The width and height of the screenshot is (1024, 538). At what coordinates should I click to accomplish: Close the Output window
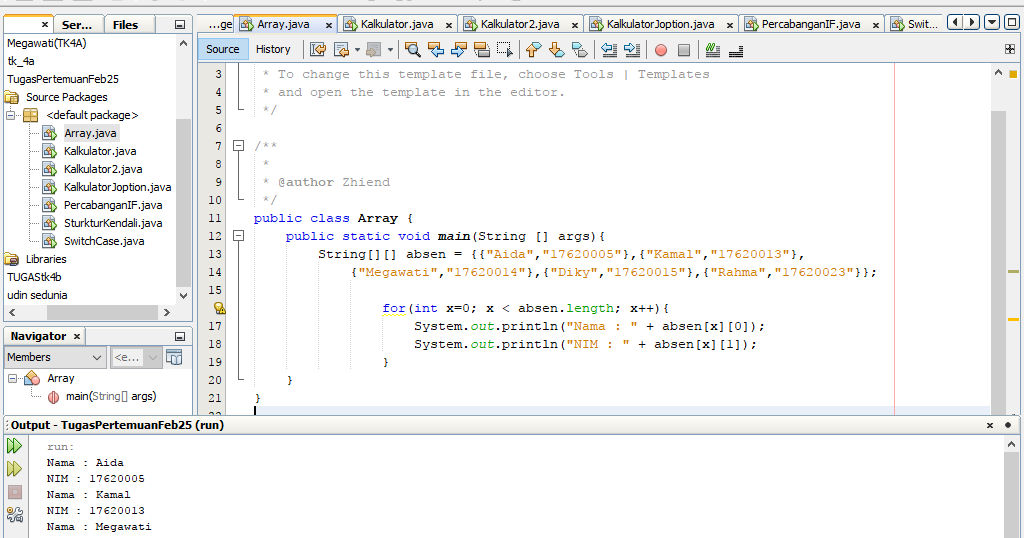pyautogui.click(x=990, y=425)
